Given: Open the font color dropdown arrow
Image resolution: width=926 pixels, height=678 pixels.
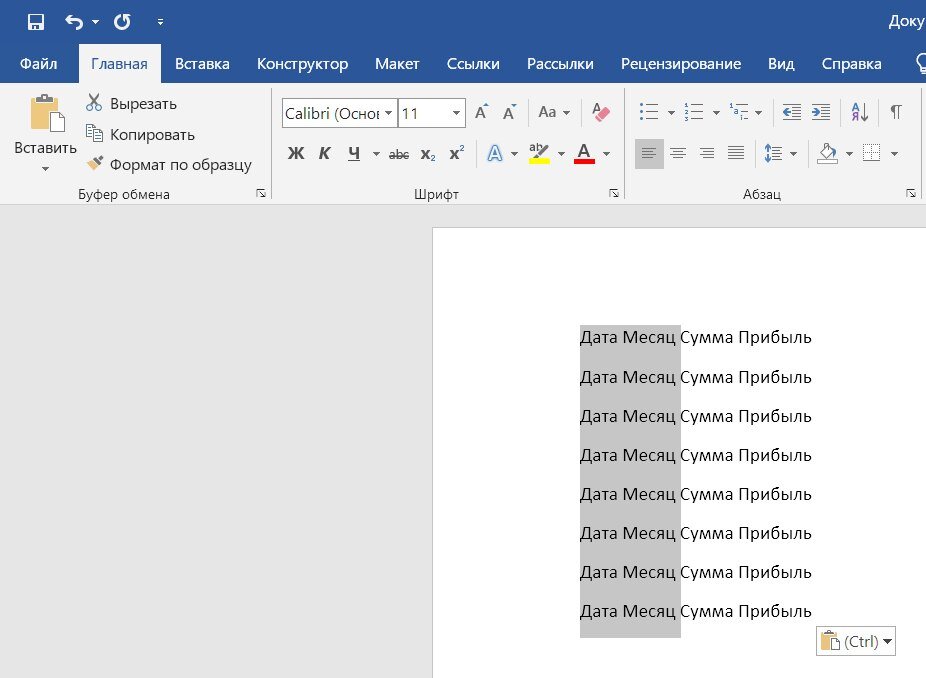Looking at the screenshot, I should 607,154.
